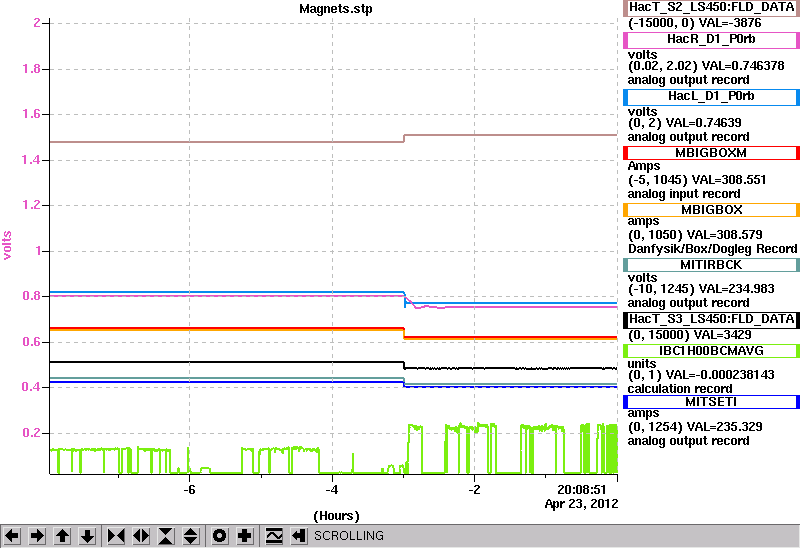
Task: Select the green IBC1H00BCMAVG legend entry
Action: pos(711,351)
